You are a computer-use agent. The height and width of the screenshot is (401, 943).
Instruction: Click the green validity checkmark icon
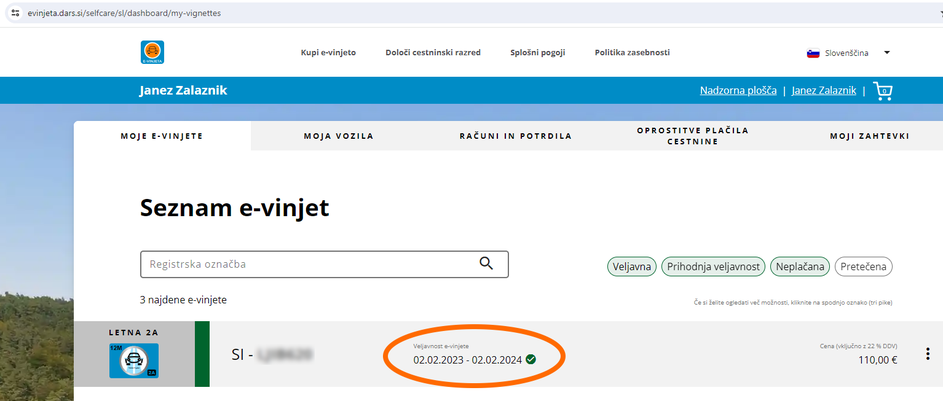coord(530,359)
